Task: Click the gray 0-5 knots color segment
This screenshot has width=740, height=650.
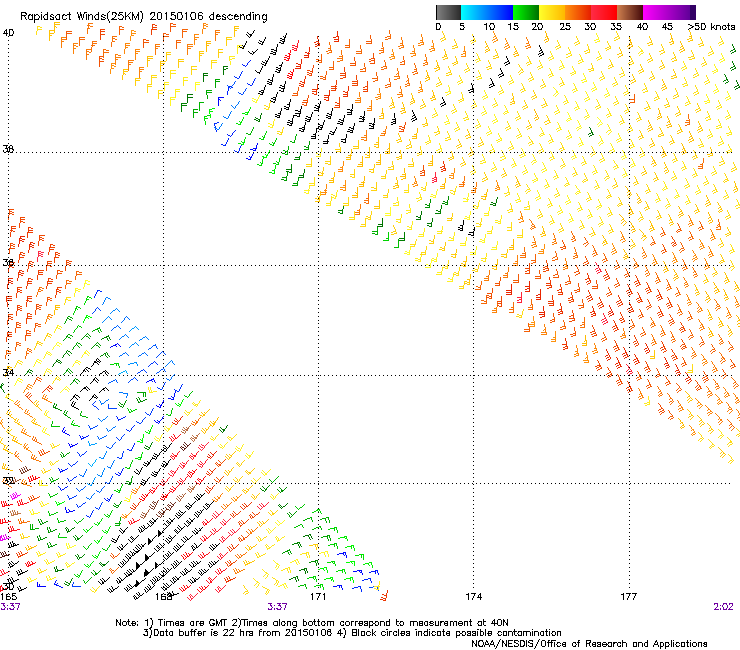Action: pos(448,12)
